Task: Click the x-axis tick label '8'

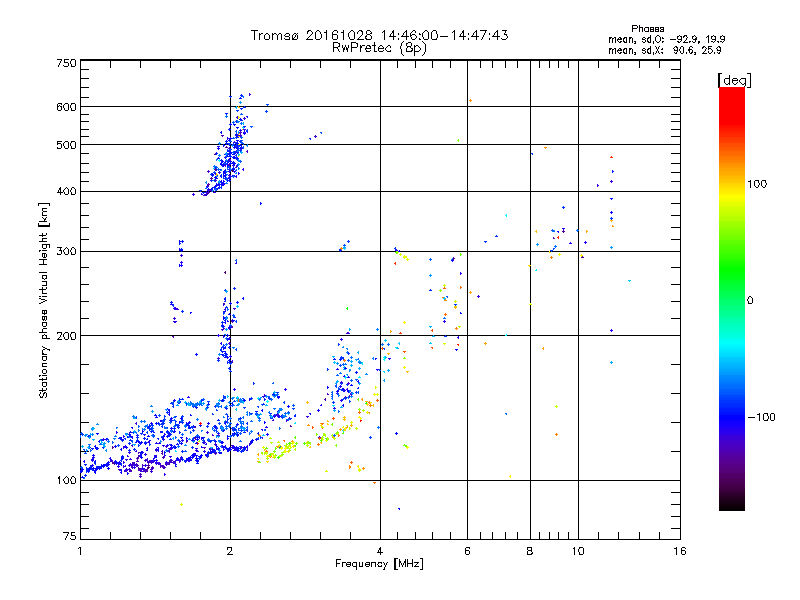Action: coord(530,551)
